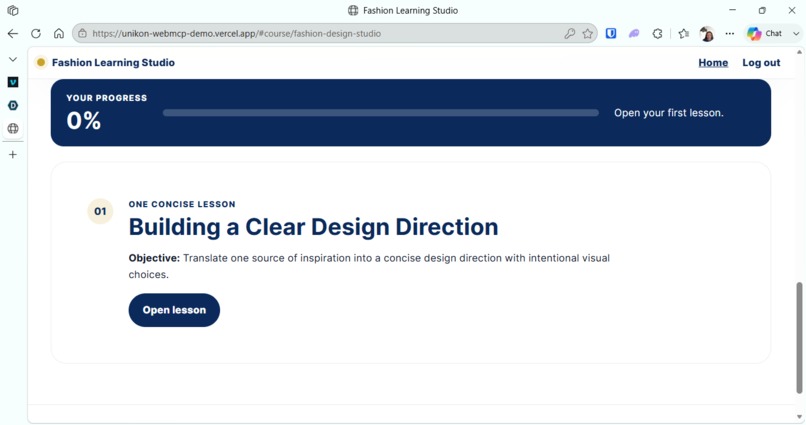
Task: Reload the current page
Action: pos(36,33)
